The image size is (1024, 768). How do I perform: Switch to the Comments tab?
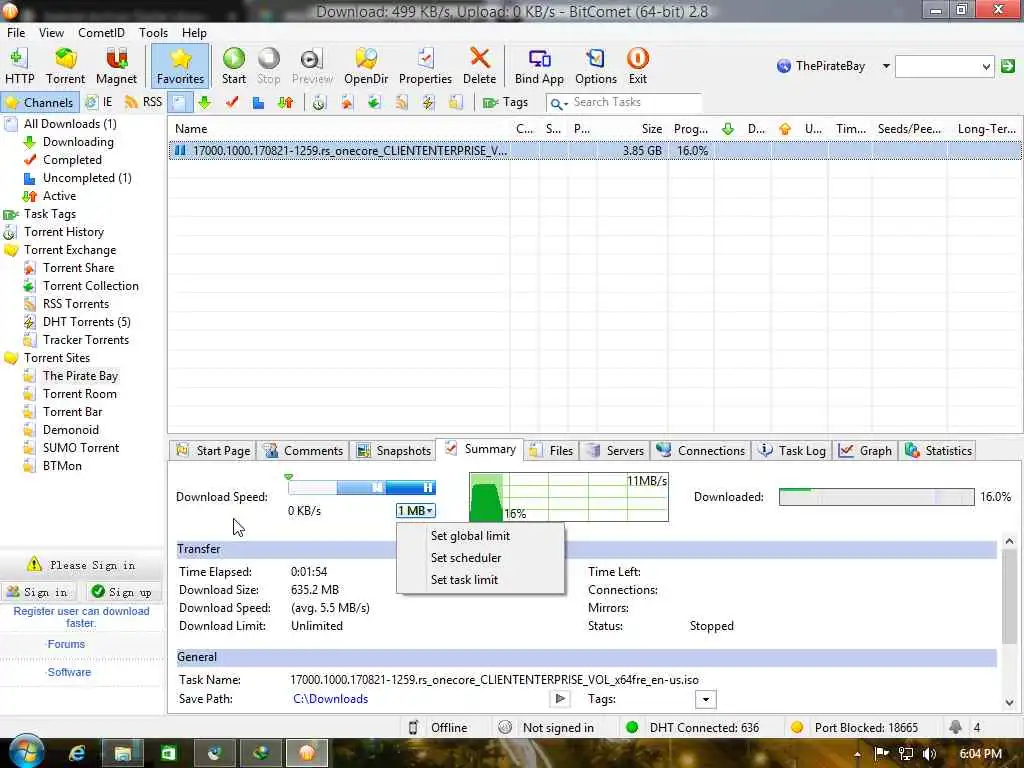click(304, 451)
